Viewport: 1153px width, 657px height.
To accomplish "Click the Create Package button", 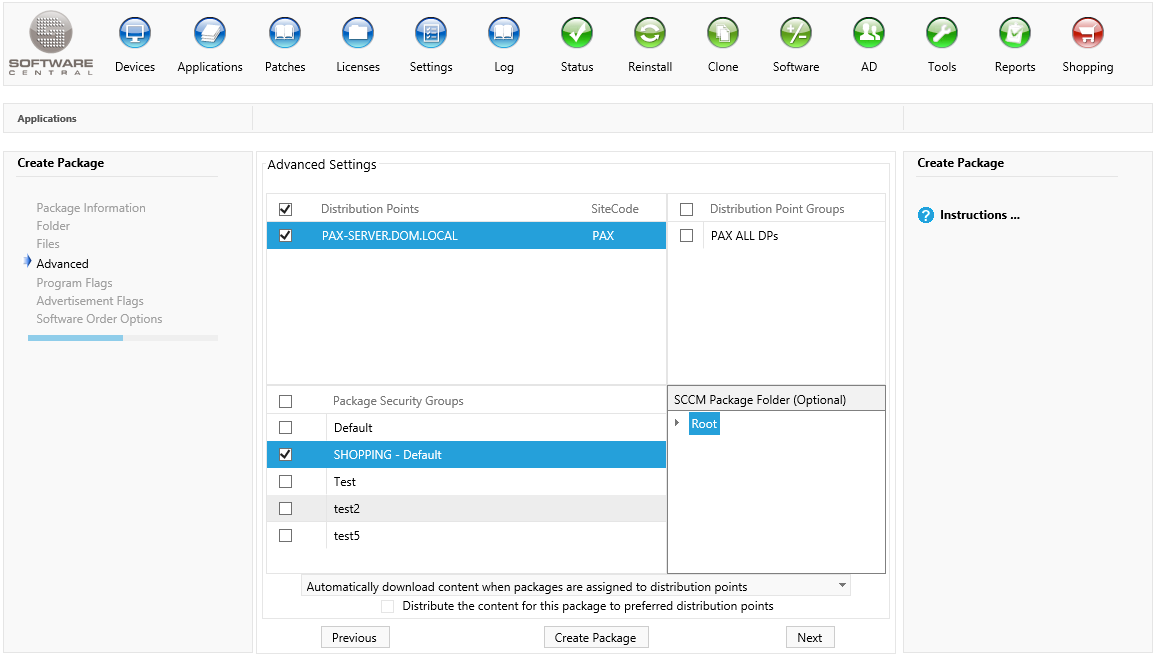I will pyautogui.click(x=595, y=638).
